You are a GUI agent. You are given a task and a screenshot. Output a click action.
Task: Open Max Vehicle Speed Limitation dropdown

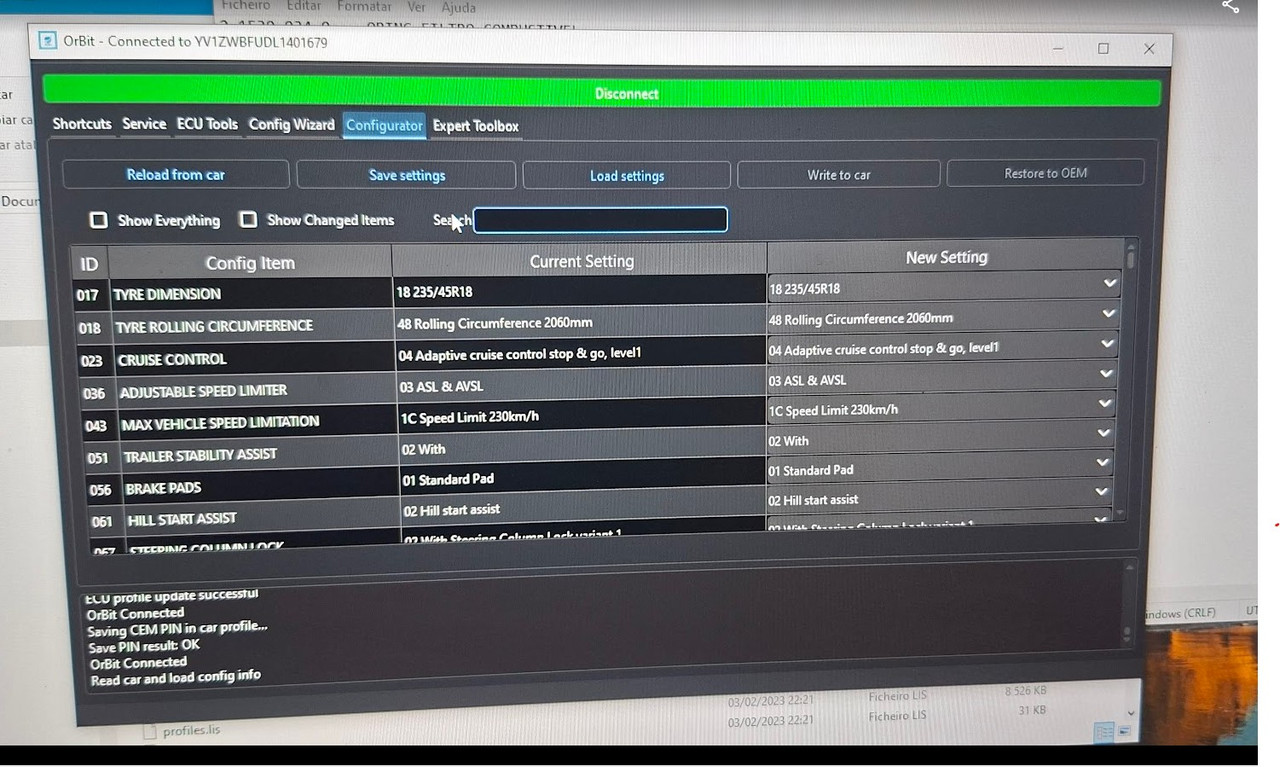pyautogui.click(x=1105, y=403)
